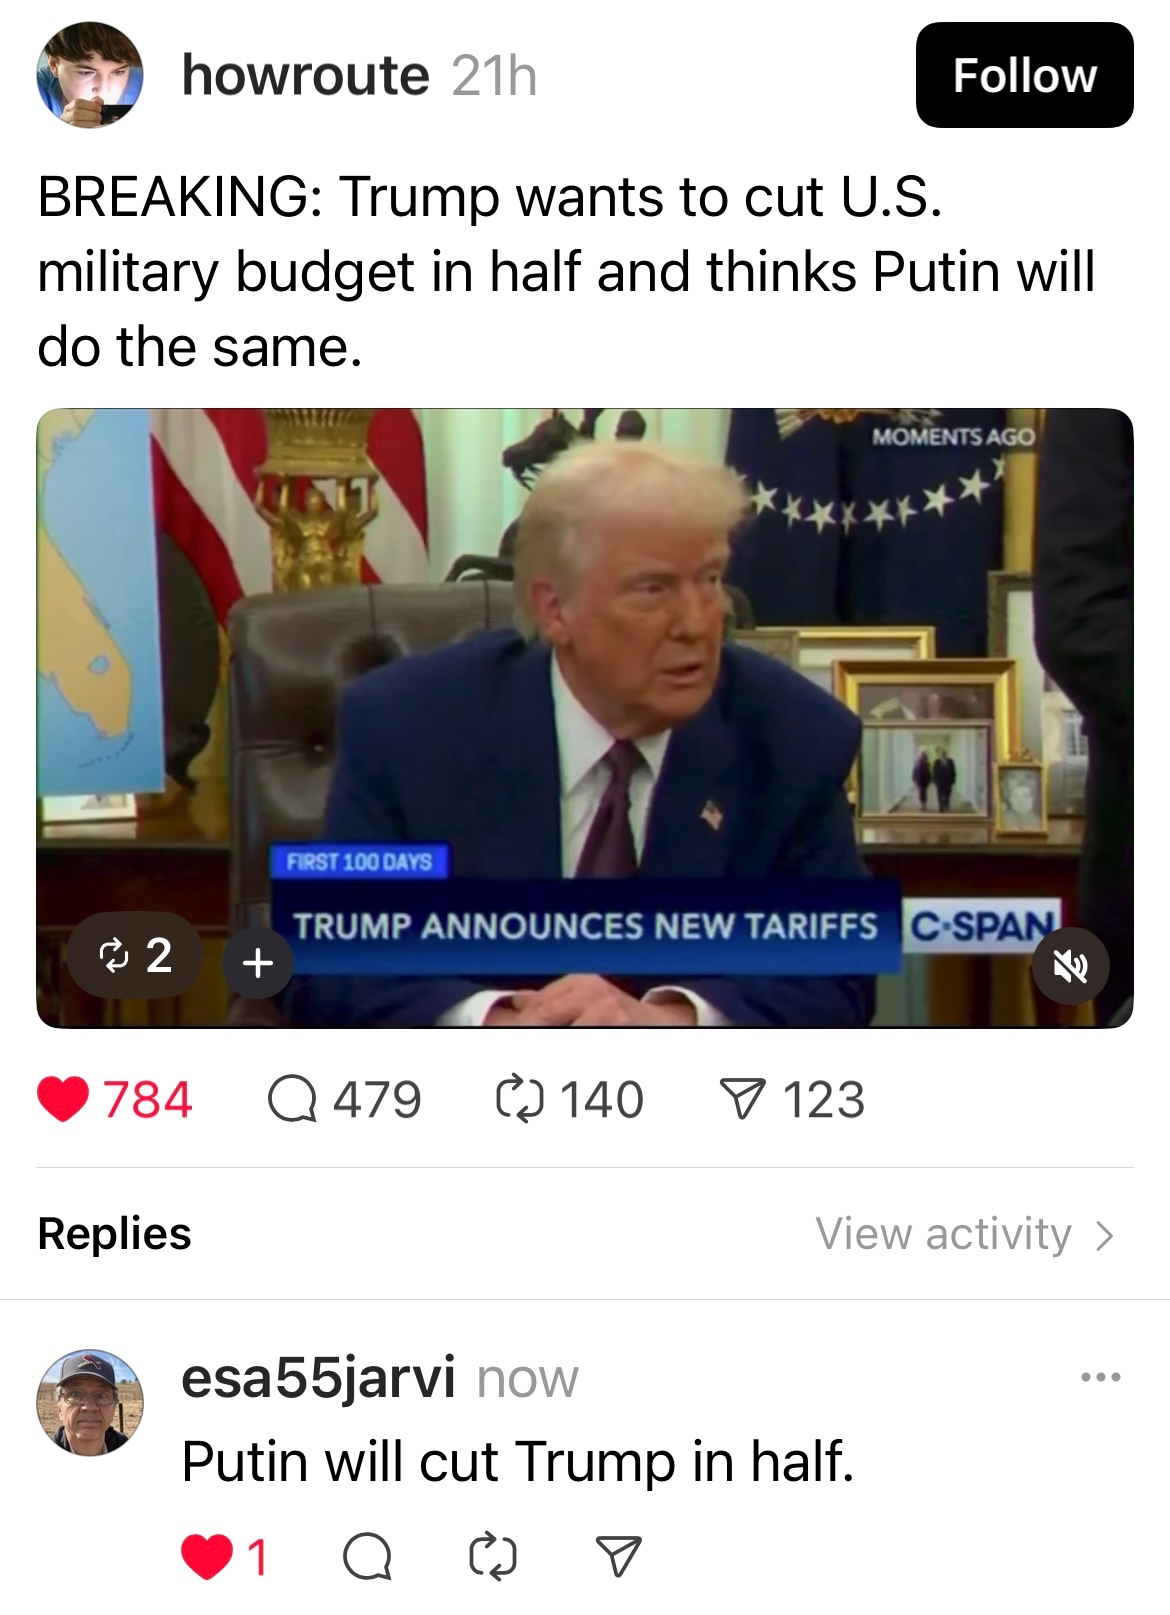Share esa55jarvi's reply with the send icon
1170x1615 pixels.
point(618,1556)
